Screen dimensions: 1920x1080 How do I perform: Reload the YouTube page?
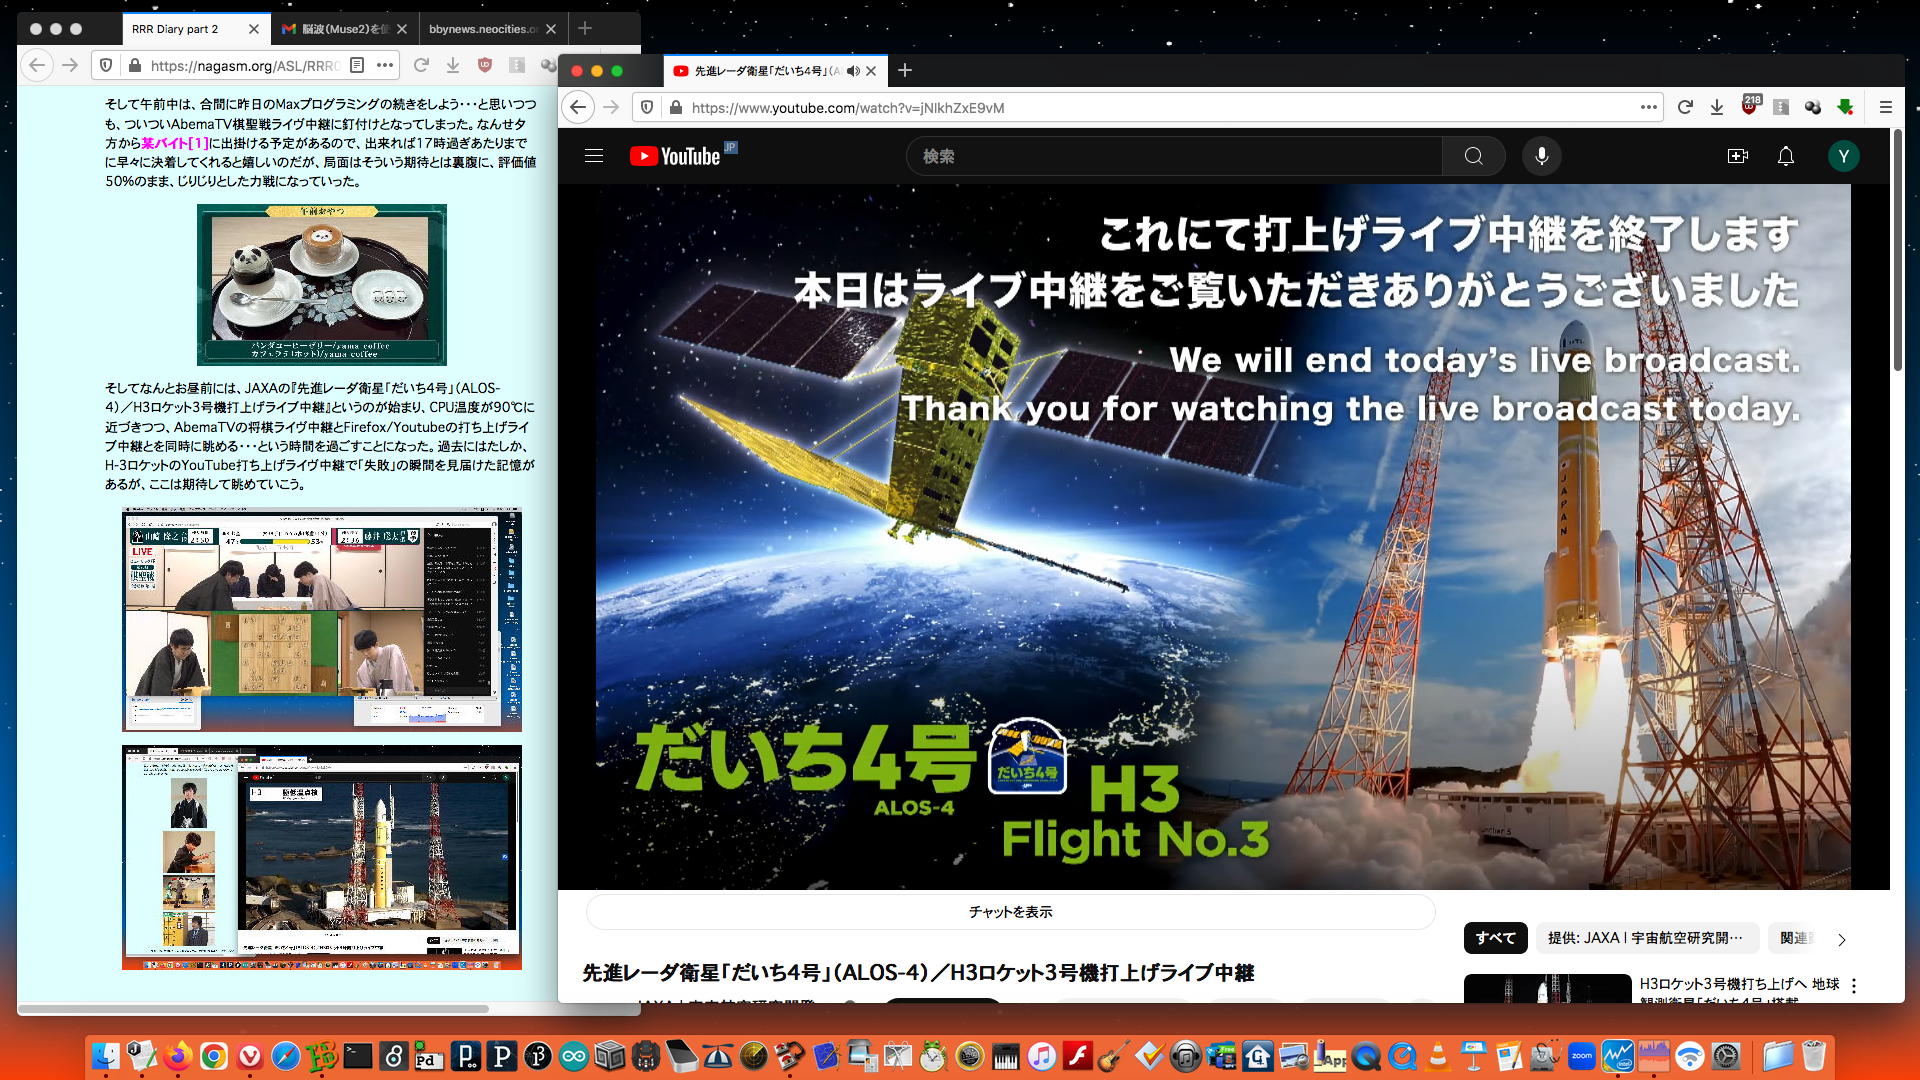coord(1685,107)
